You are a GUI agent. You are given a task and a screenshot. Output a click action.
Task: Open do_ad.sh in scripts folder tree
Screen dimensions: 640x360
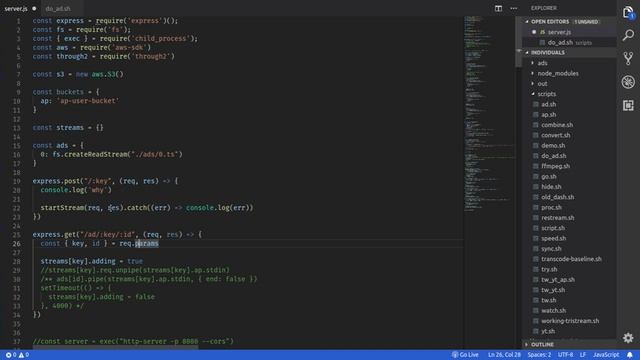tap(553, 156)
